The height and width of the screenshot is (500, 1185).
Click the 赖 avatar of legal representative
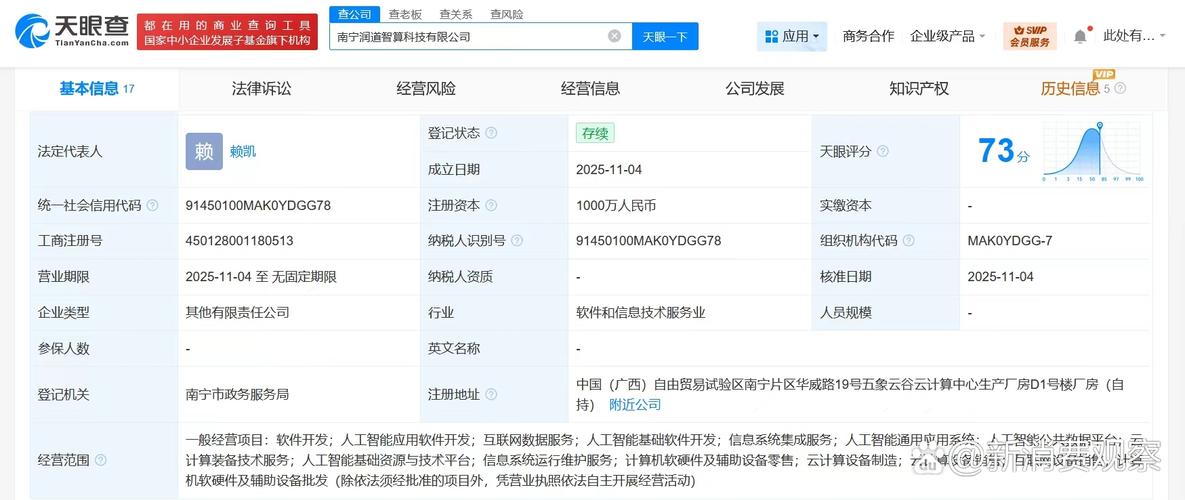204,151
